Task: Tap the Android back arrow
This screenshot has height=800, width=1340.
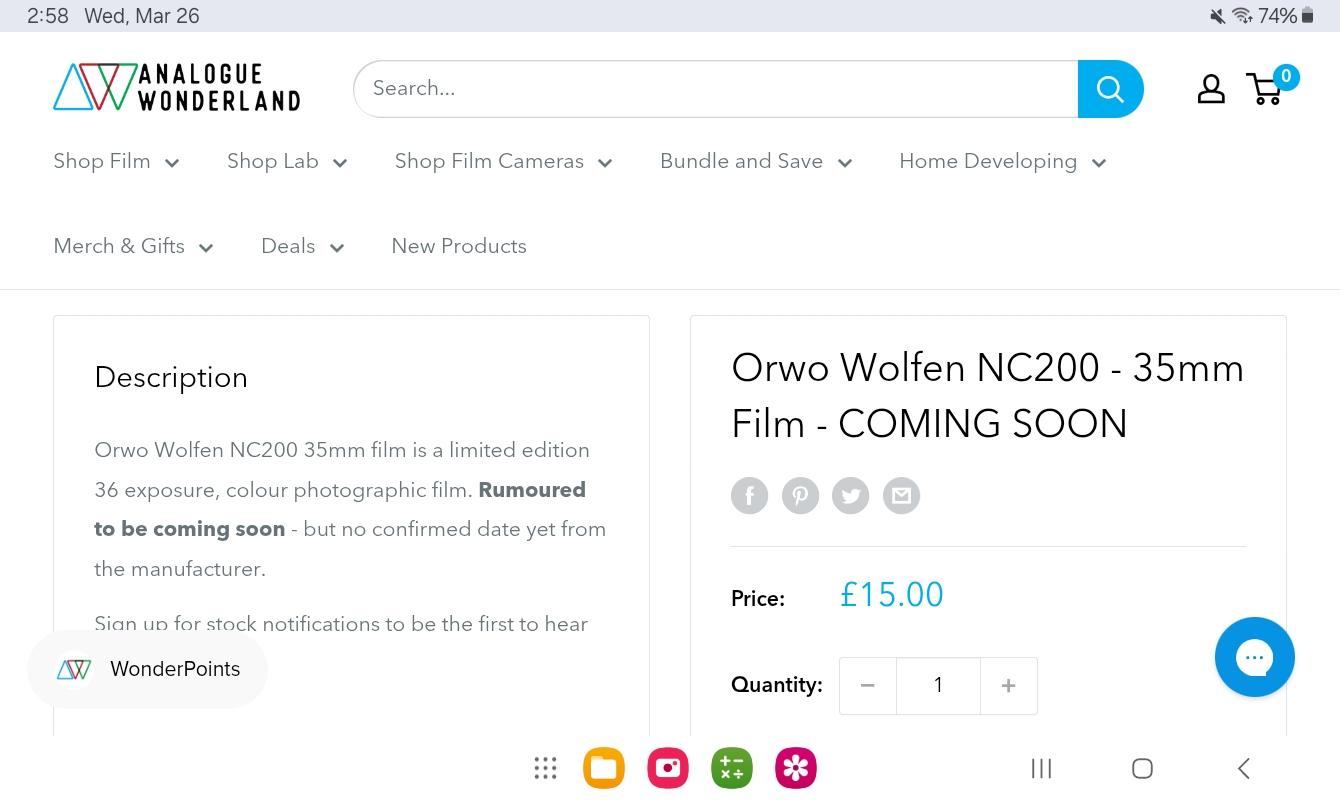Action: 1244,768
